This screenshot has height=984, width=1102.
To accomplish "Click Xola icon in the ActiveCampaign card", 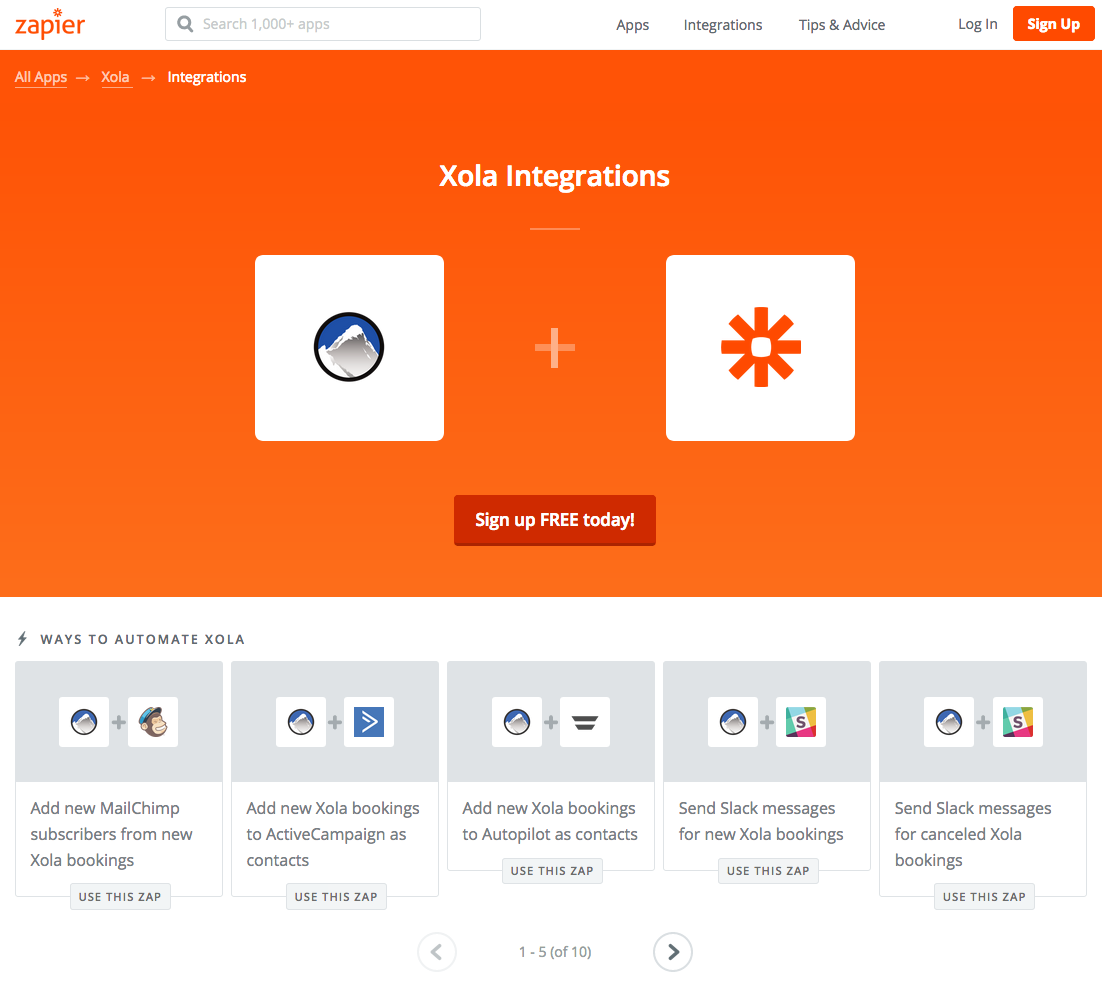I will coord(301,722).
